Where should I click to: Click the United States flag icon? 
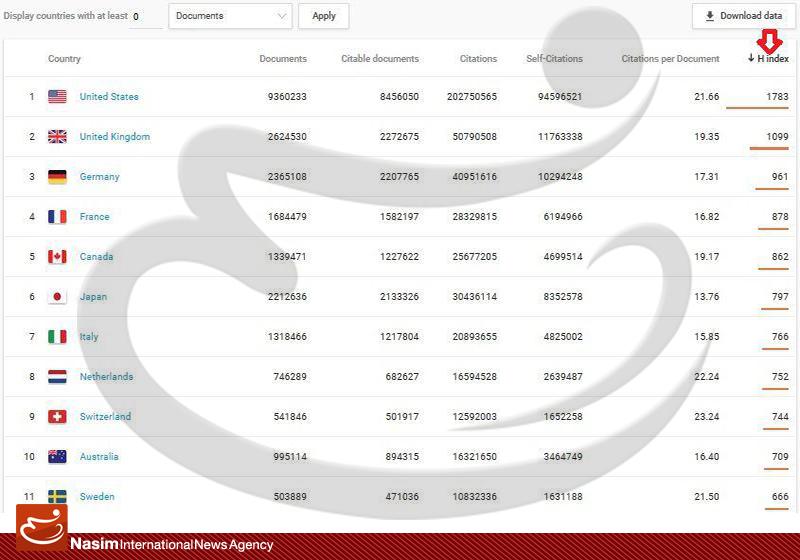pos(57,97)
